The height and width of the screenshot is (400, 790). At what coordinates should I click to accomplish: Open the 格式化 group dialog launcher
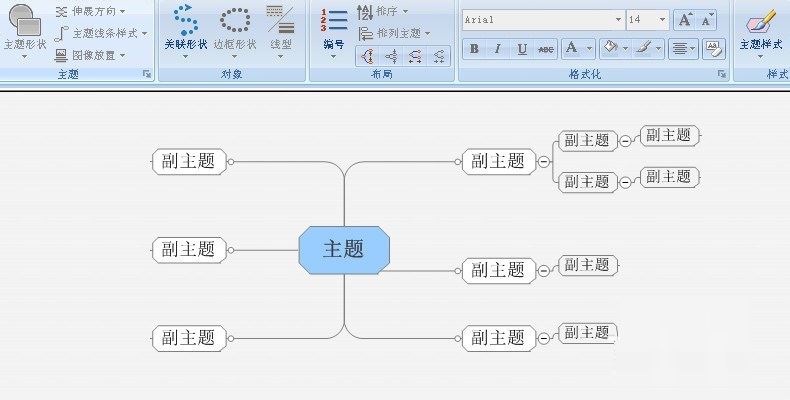(722, 74)
